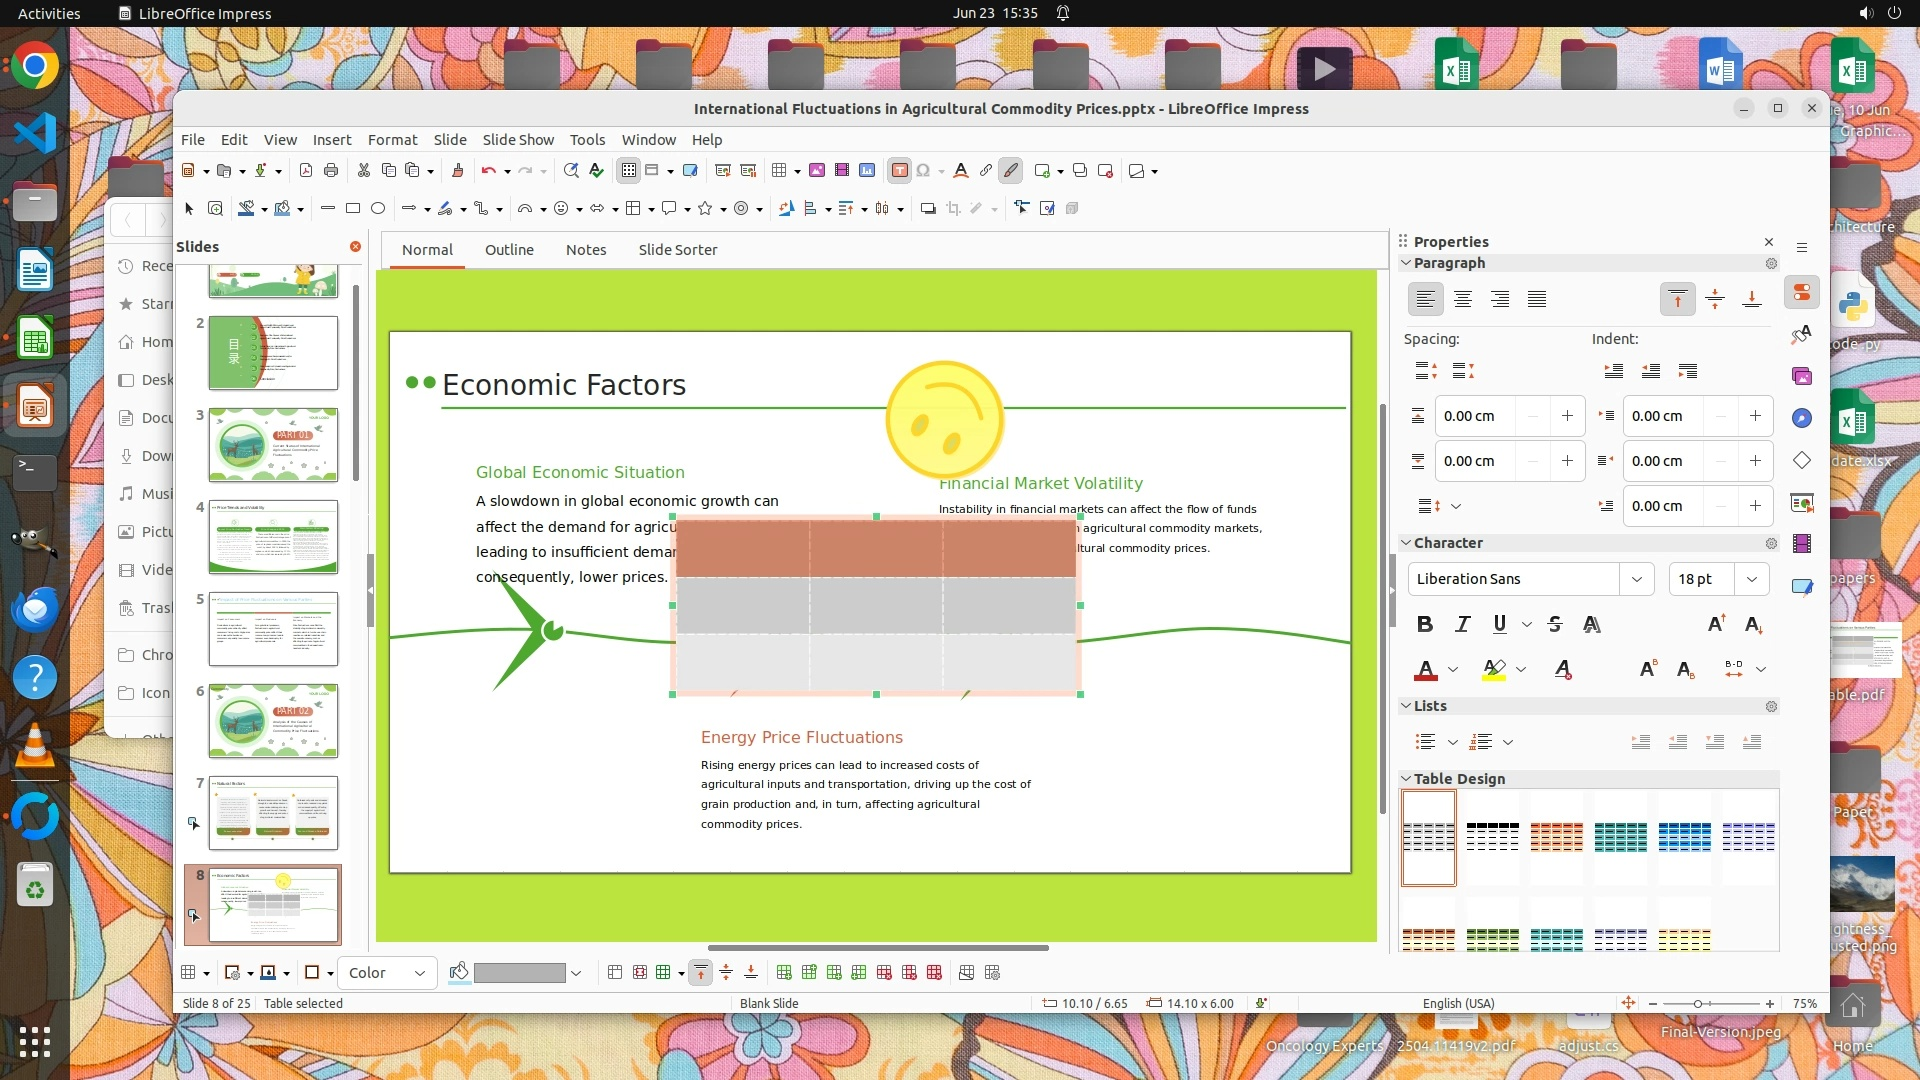The image size is (1920, 1080).
Task: Select the Ellipse drawing tool
Action: (x=378, y=208)
